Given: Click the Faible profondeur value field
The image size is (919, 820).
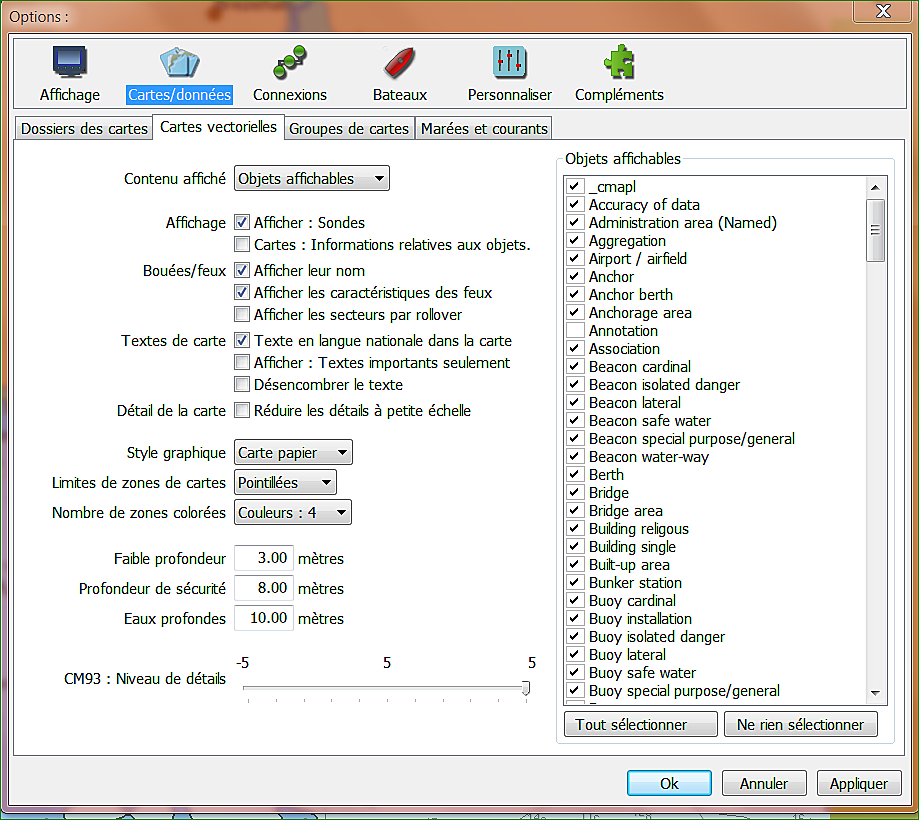Looking at the screenshot, I should [x=264, y=558].
